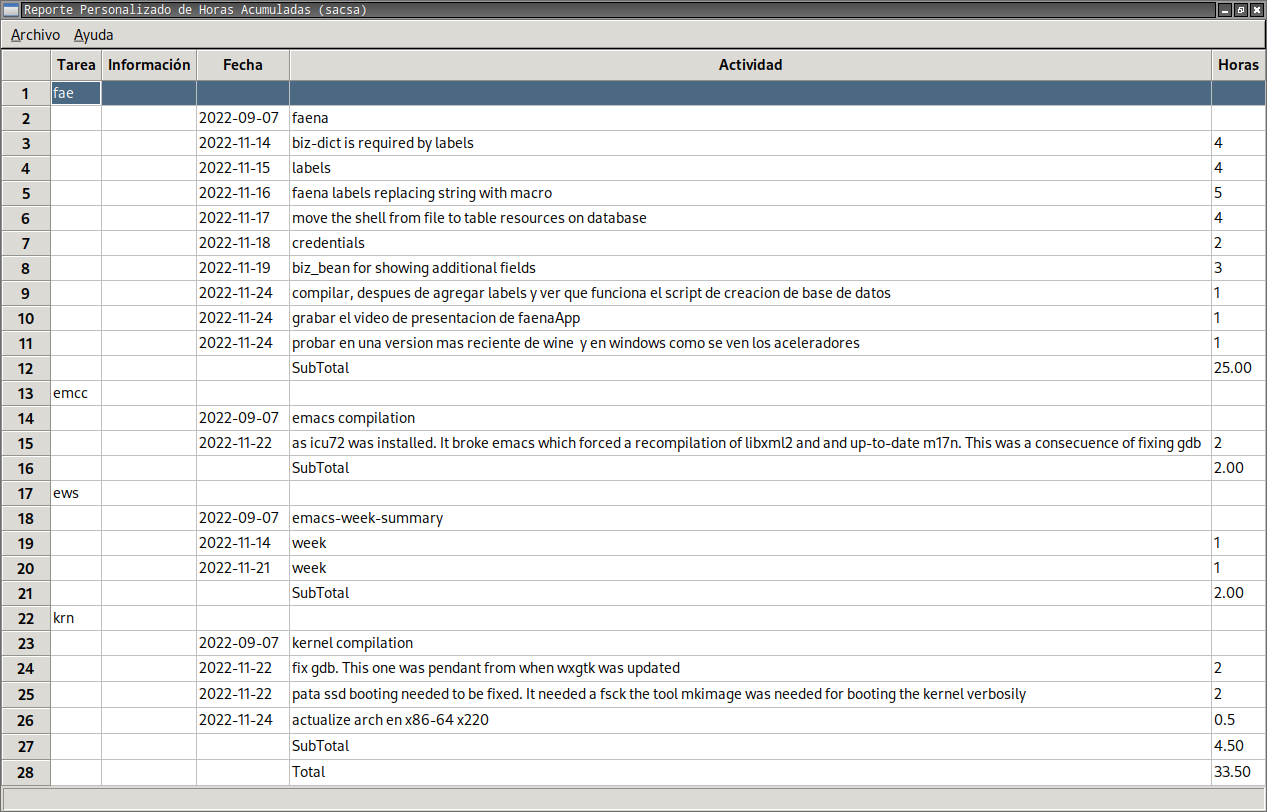This screenshot has height=812, width=1267.
Task: Click 'biz-dict is required by labels' cell
Action: point(750,143)
